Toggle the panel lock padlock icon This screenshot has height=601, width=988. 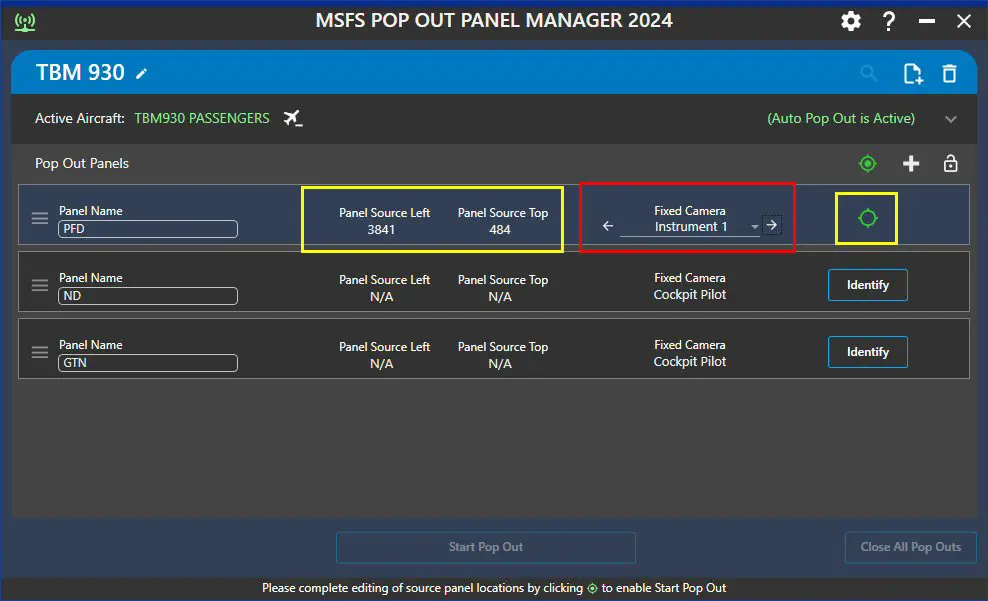click(x=950, y=163)
